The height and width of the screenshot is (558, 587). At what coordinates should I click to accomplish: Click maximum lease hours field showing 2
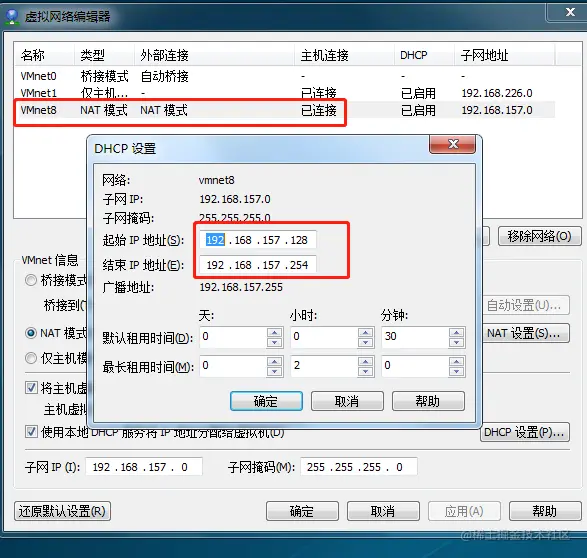point(324,366)
